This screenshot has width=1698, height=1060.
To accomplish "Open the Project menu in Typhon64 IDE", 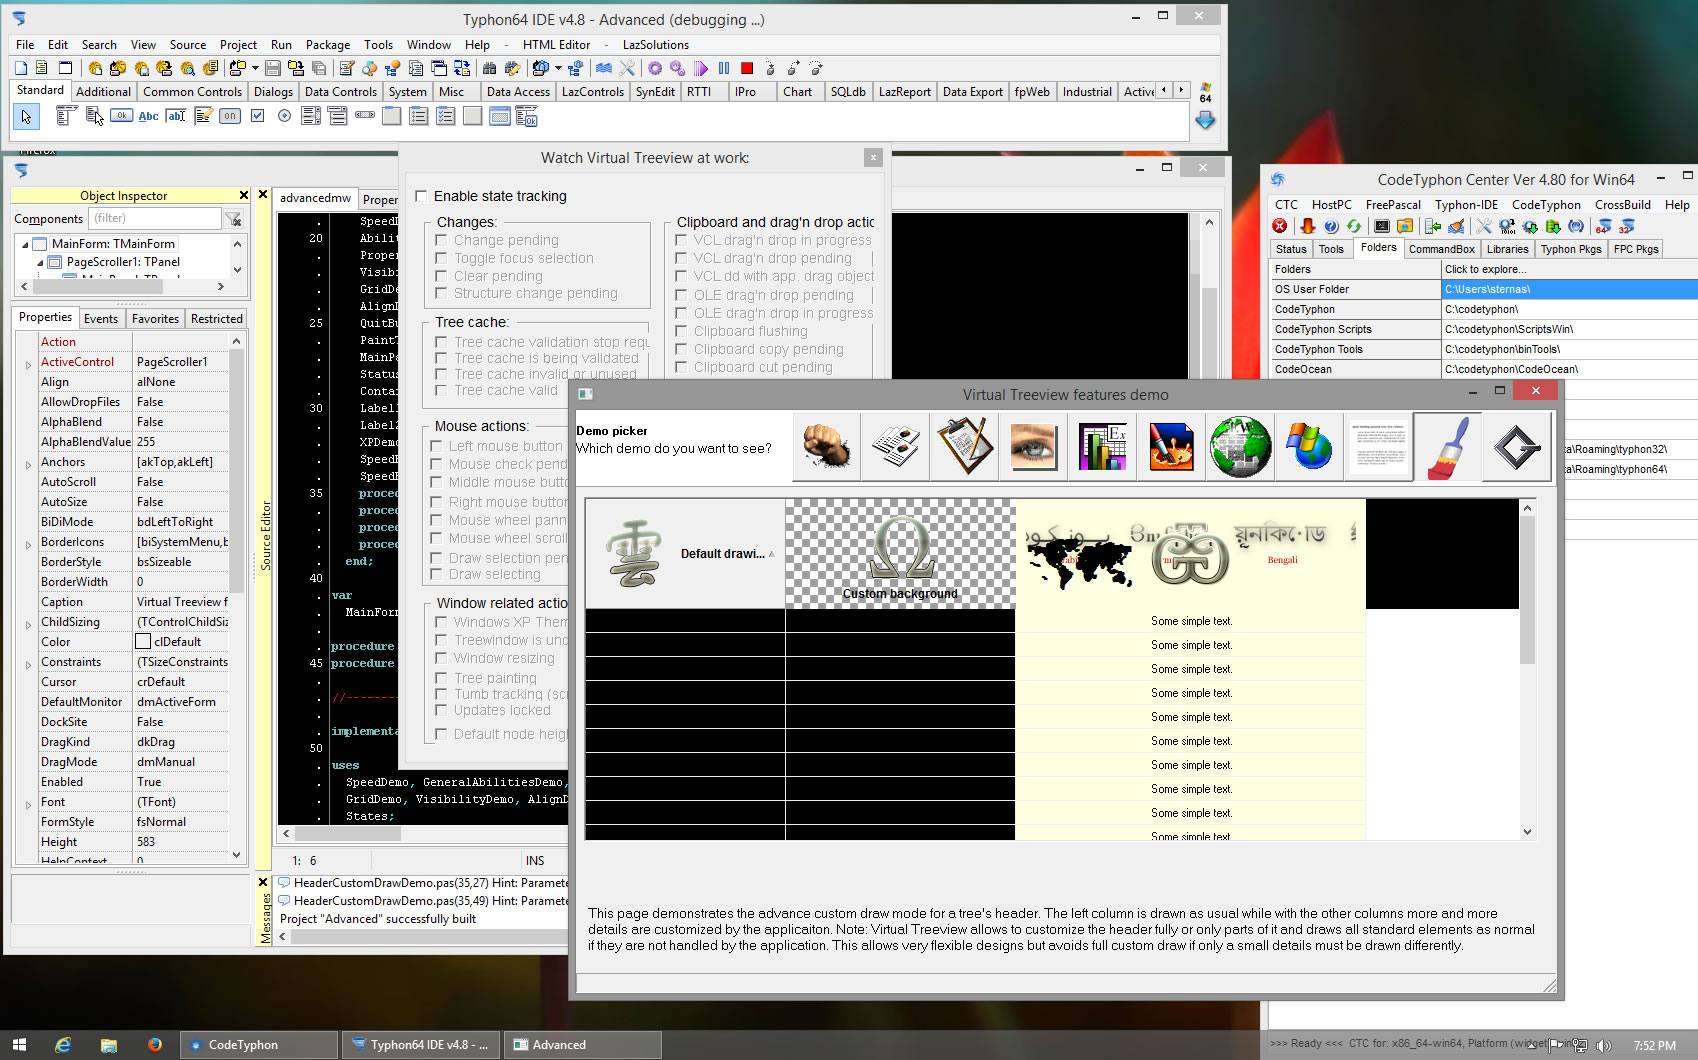I will click(238, 45).
